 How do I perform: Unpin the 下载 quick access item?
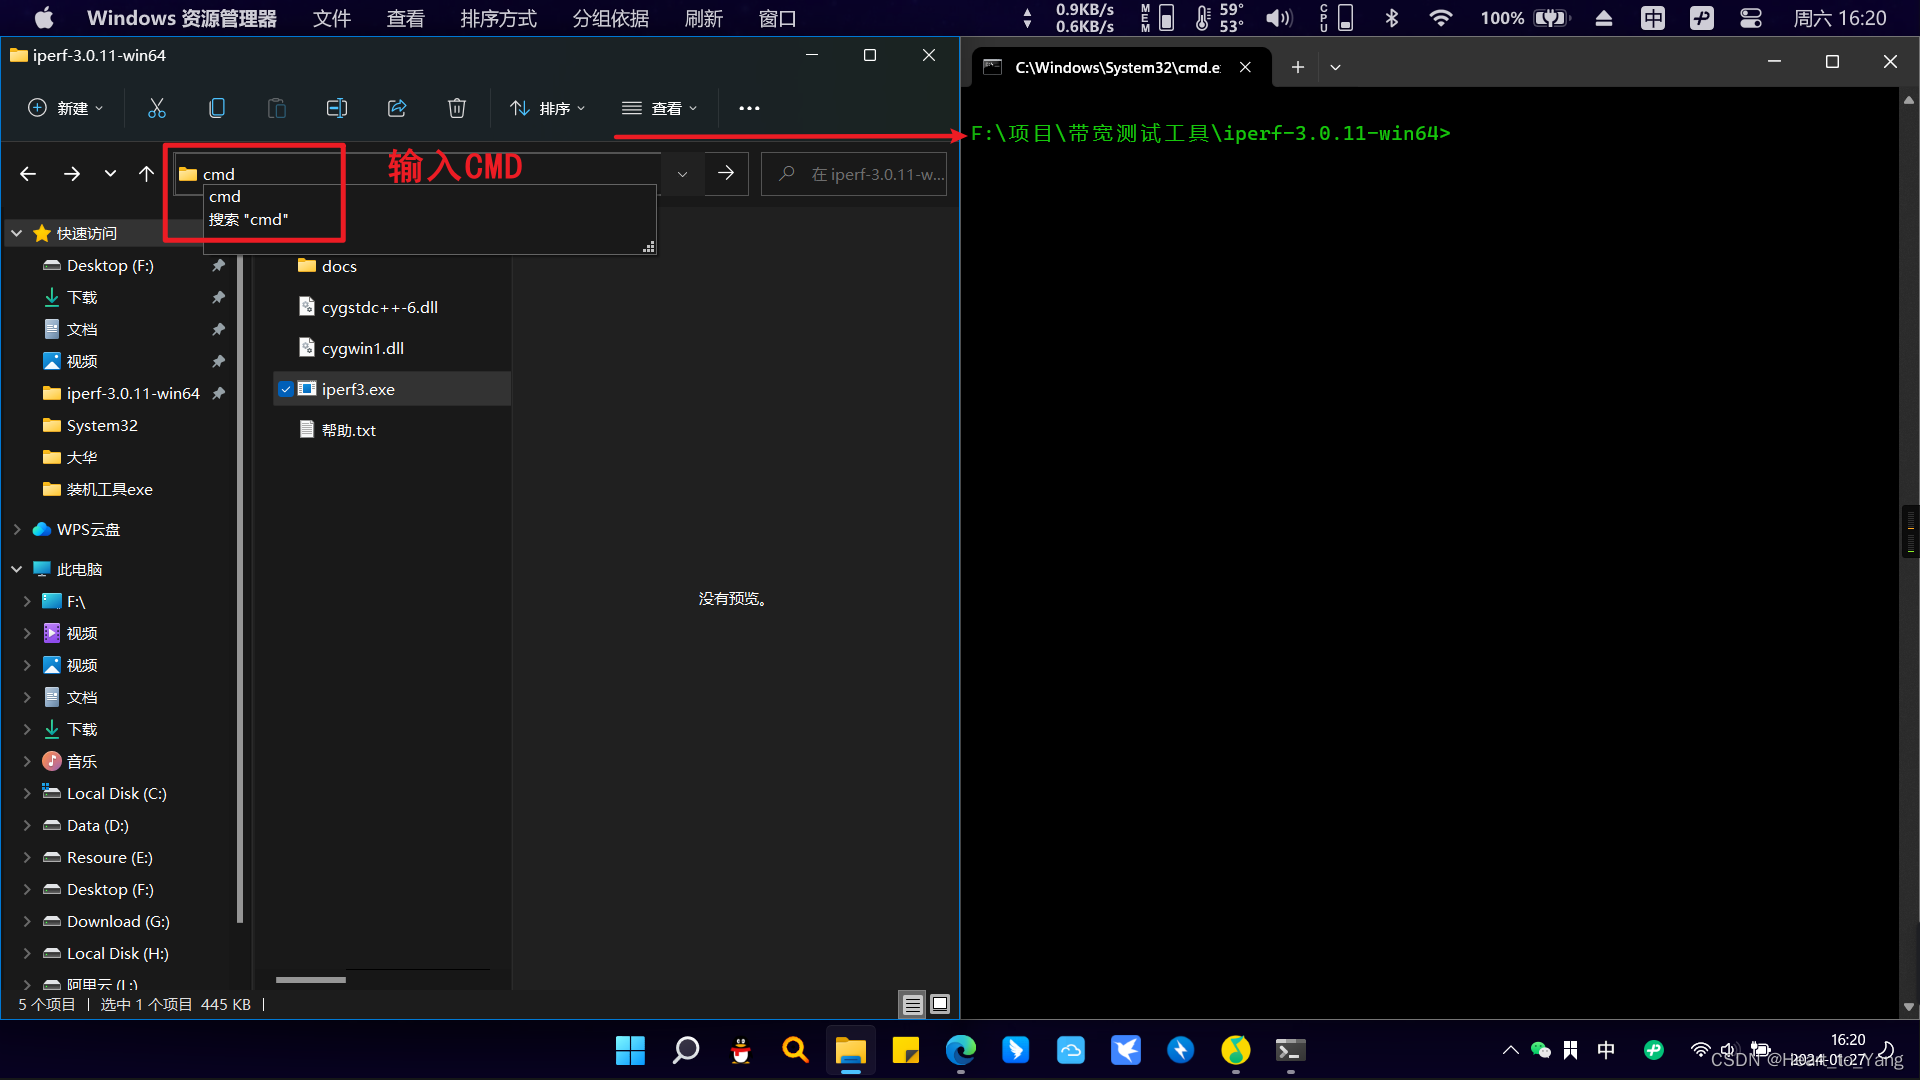tap(218, 297)
